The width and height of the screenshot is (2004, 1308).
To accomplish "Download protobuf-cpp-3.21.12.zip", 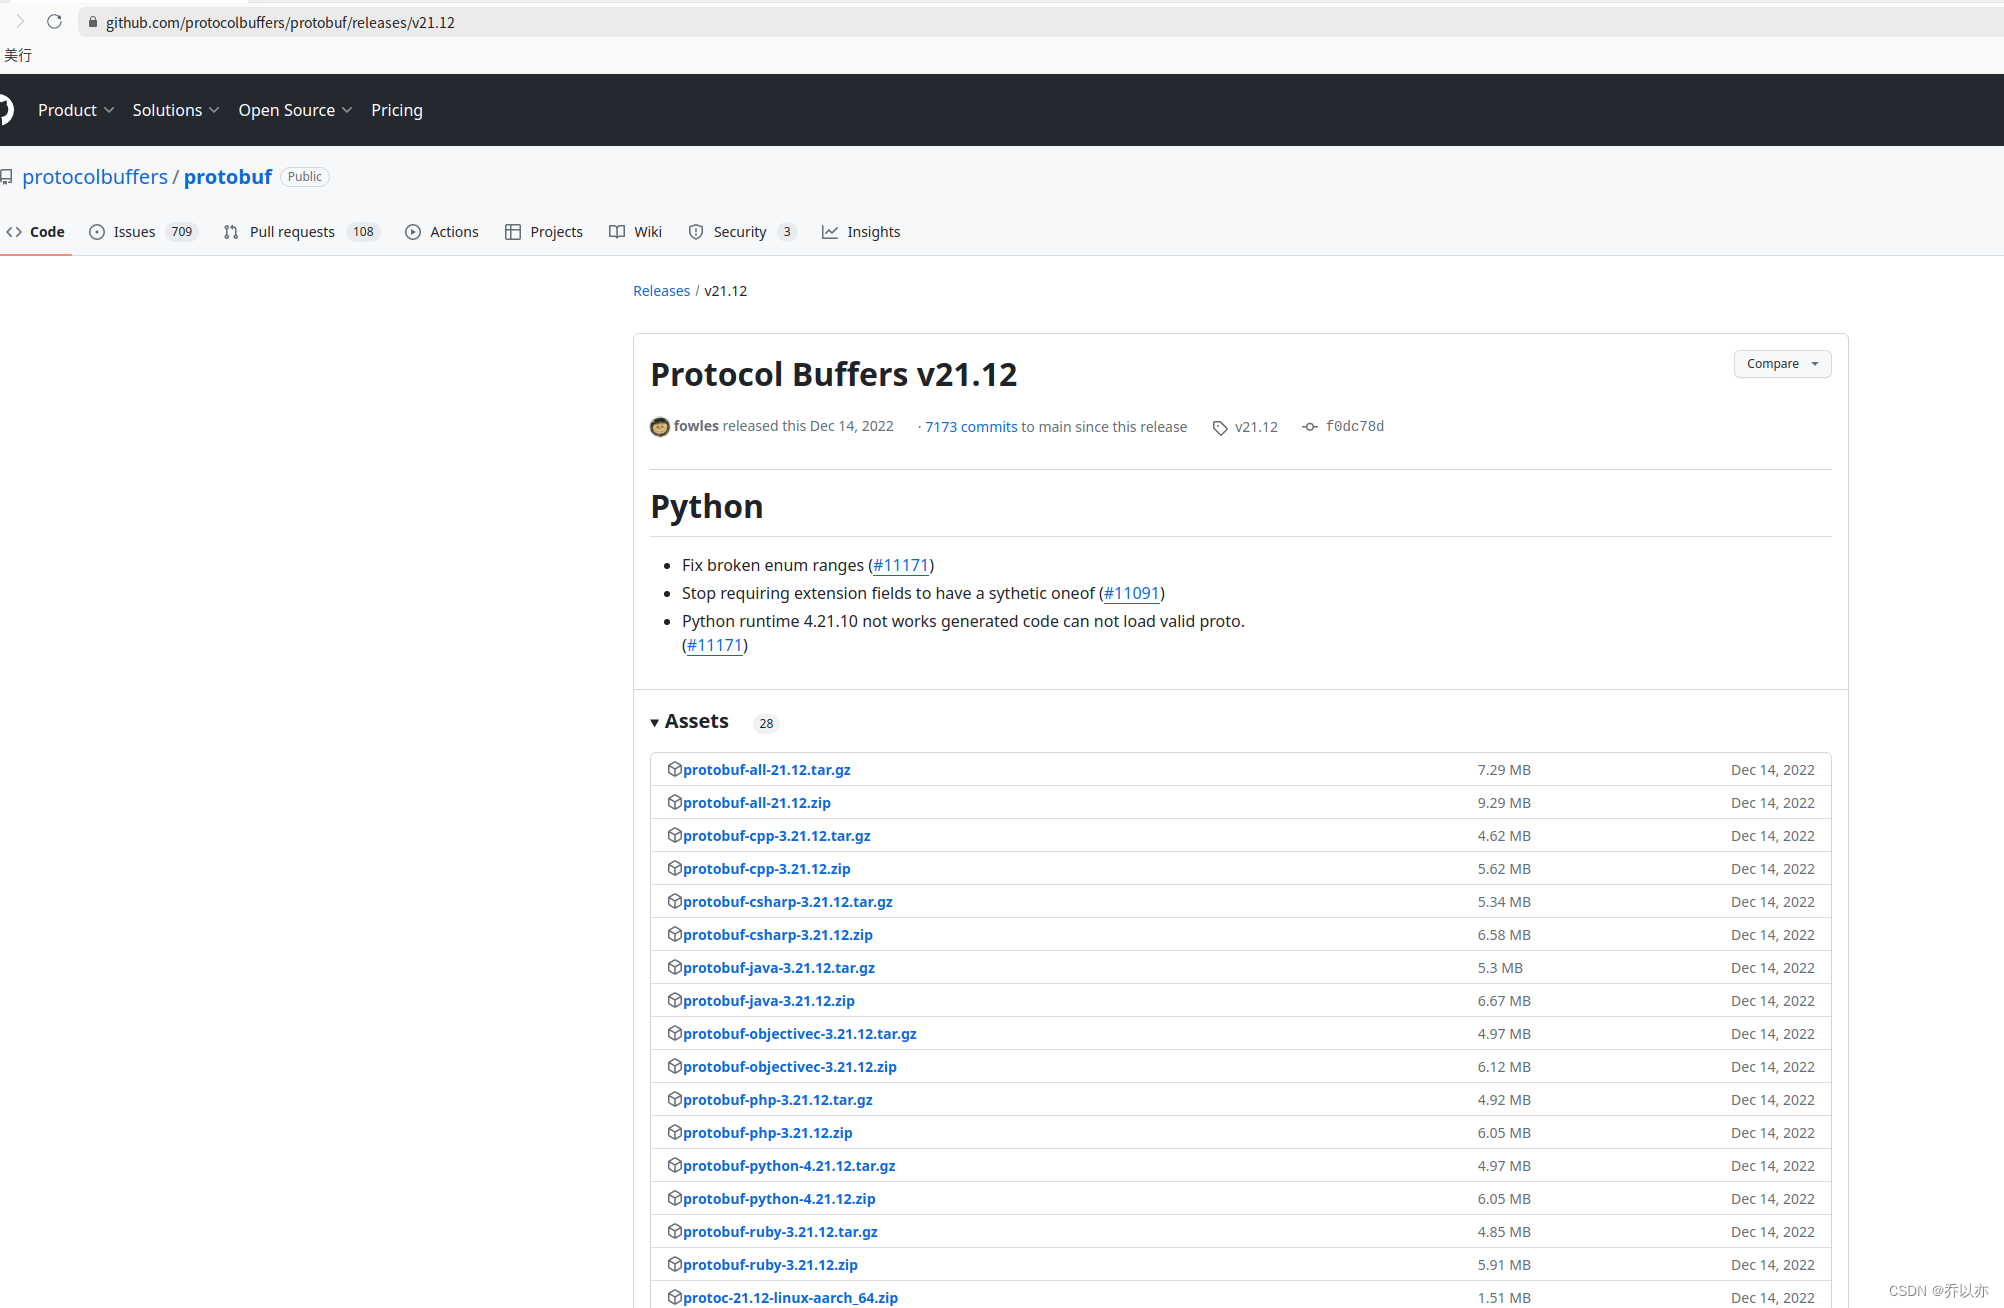I will (x=767, y=869).
